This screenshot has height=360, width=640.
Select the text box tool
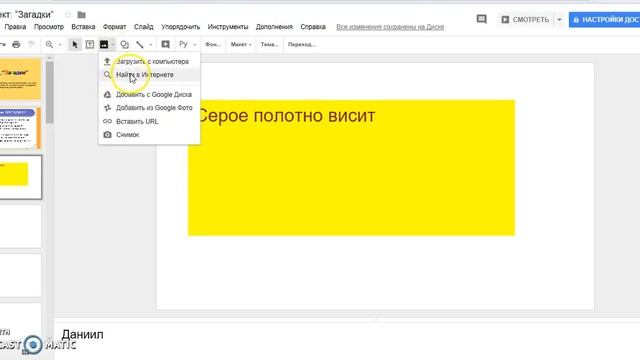[x=90, y=44]
